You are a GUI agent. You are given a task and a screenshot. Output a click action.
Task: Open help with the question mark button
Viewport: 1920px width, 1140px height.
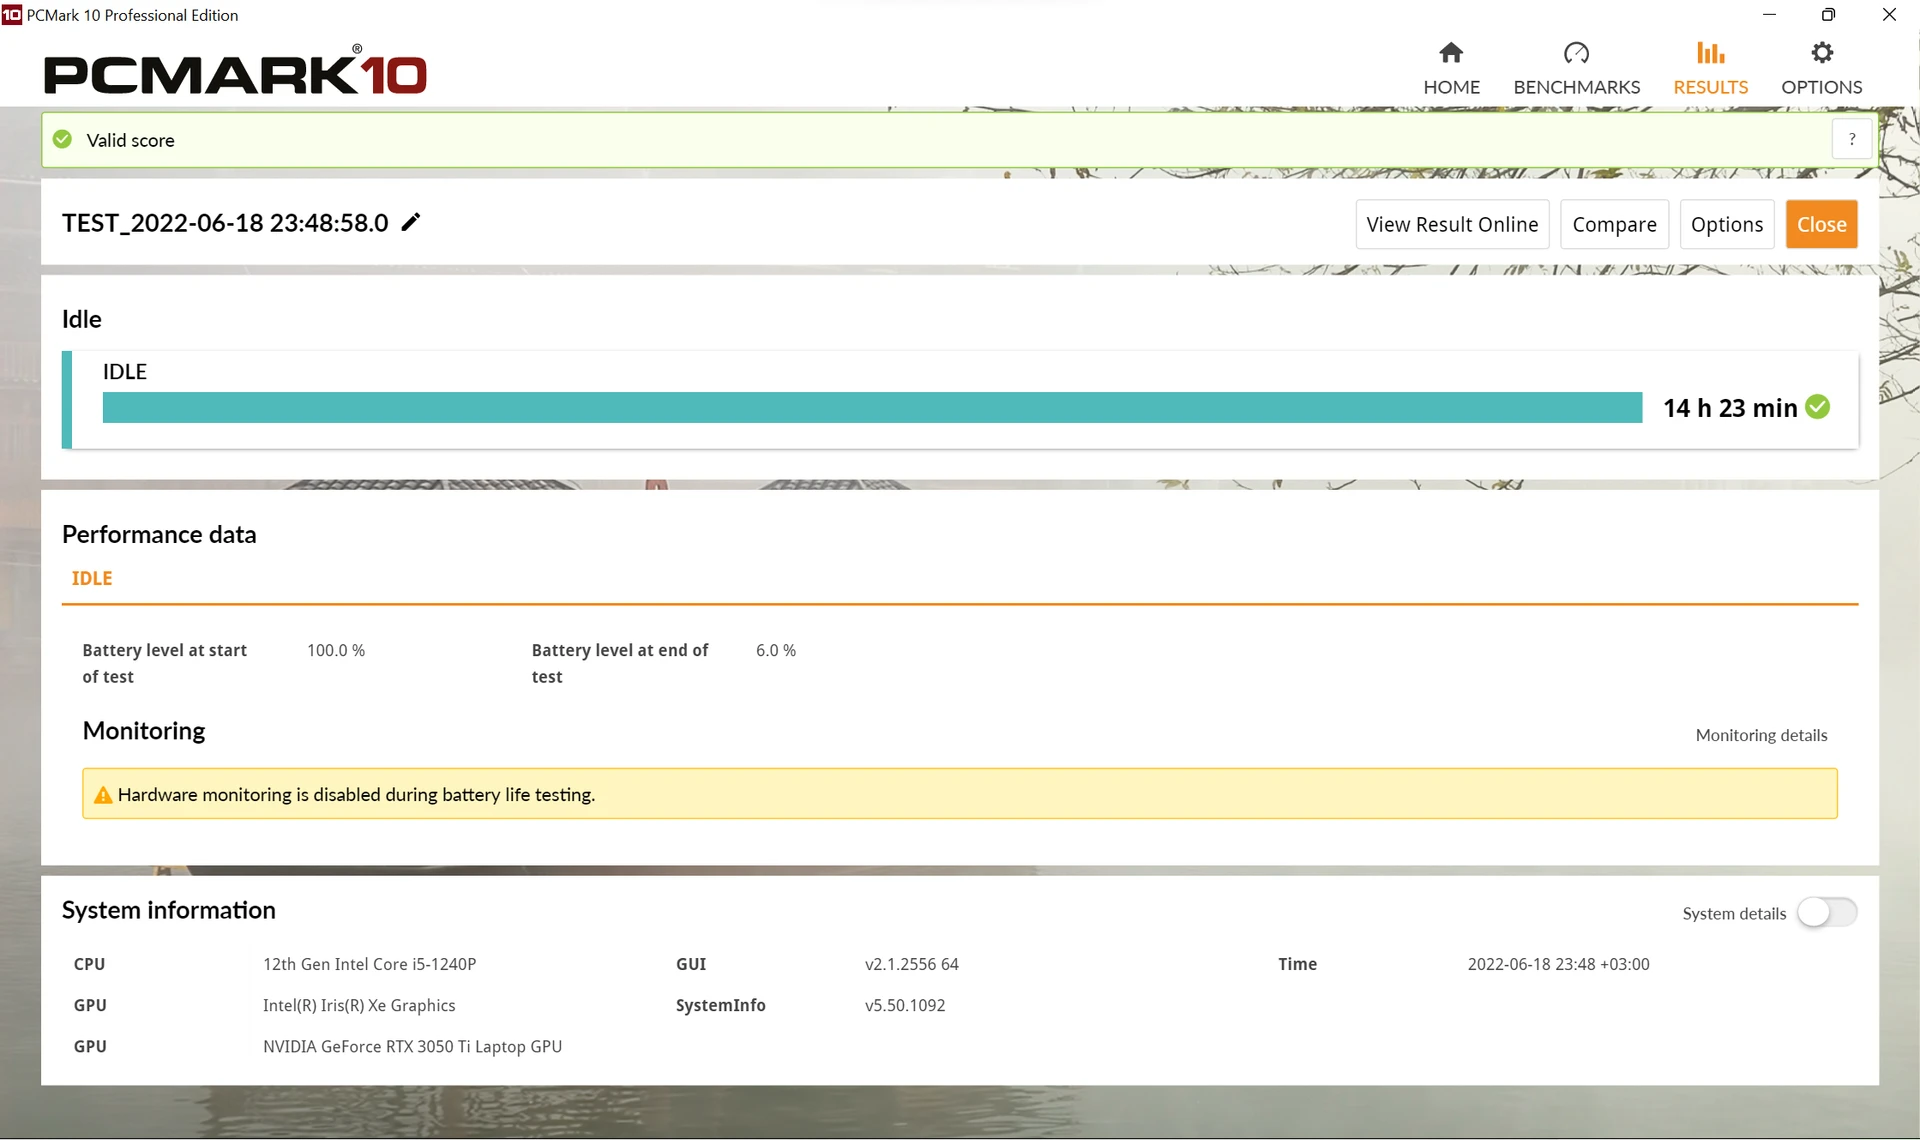[1852, 139]
